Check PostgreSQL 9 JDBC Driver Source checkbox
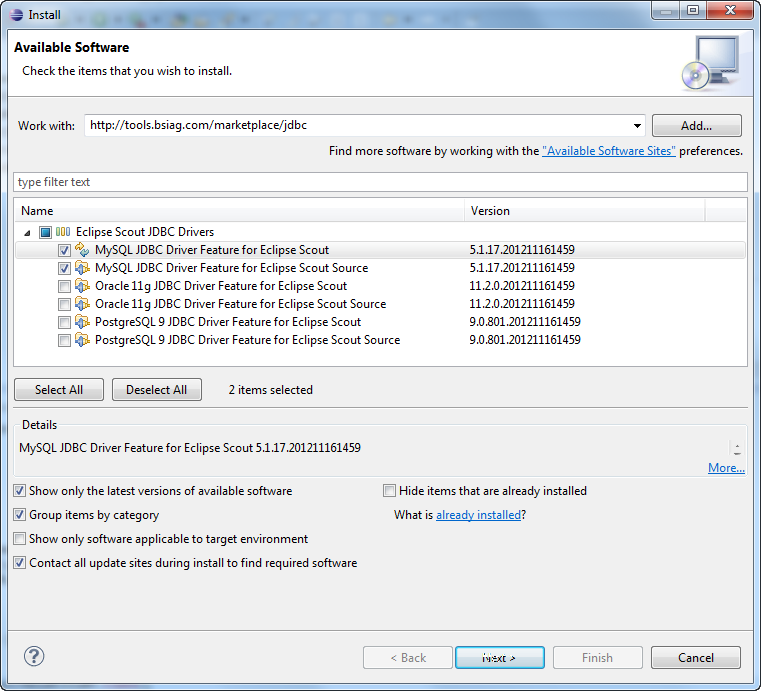 pos(64,340)
